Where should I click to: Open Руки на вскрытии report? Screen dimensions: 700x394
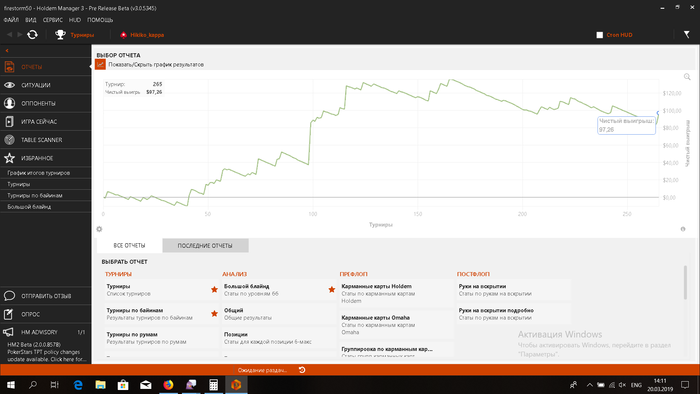[514, 290]
